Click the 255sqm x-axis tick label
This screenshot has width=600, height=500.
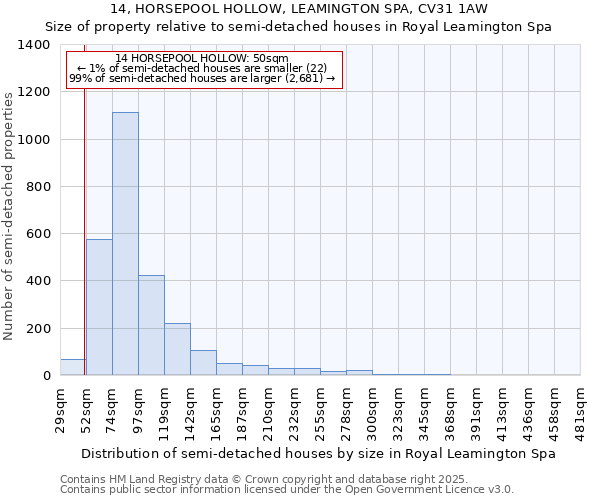(x=320, y=407)
